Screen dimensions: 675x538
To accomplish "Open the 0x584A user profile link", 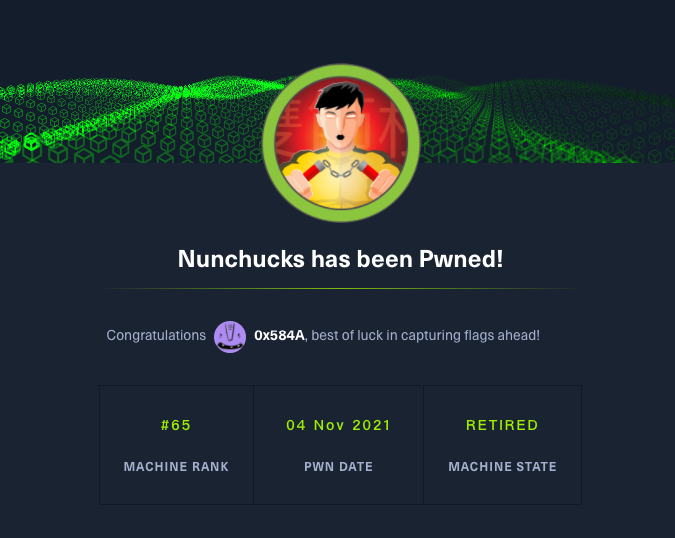I will pyautogui.click(x=279, y=336).
